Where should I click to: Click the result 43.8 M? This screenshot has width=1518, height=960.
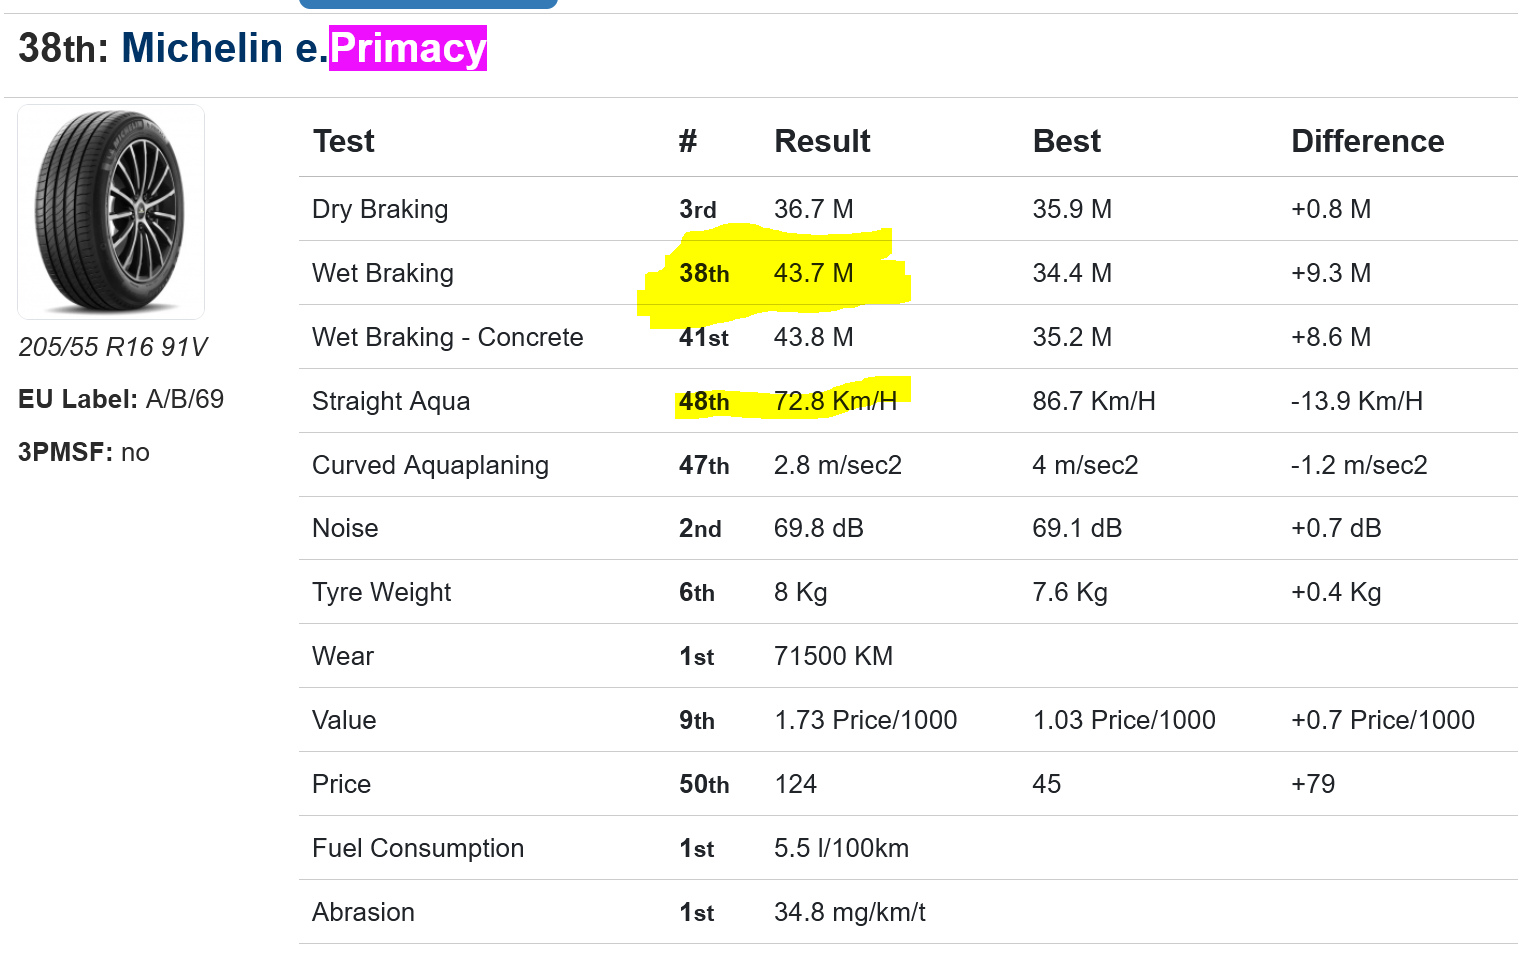point(814,337)
